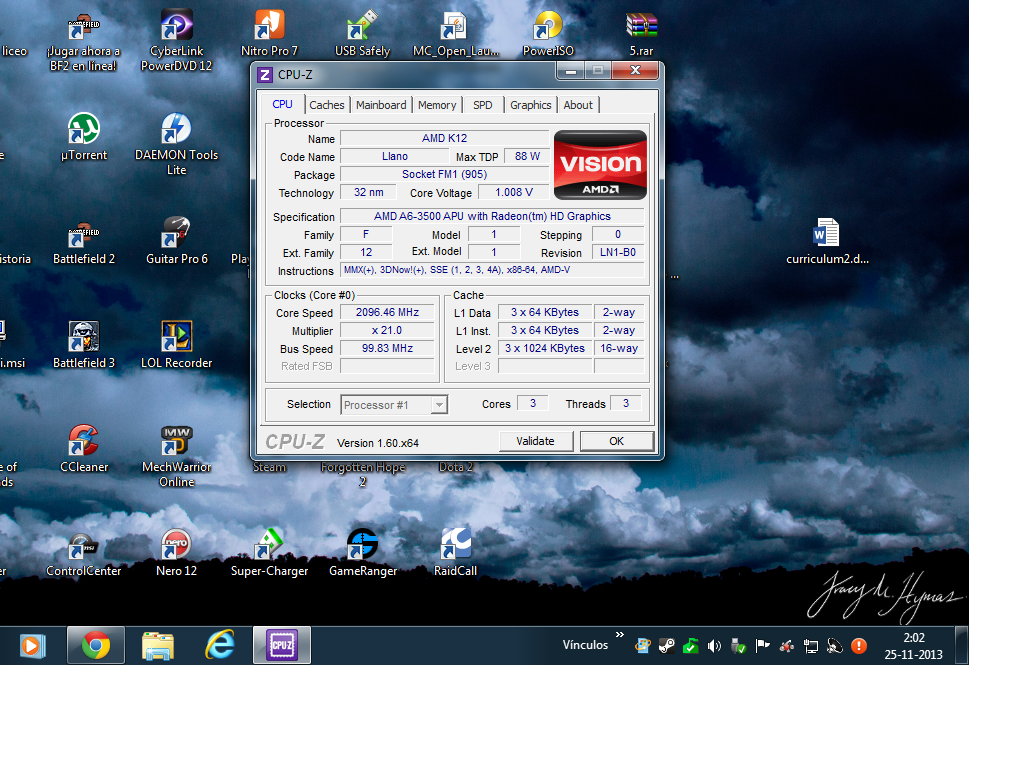Select the LOL Recorder desktop icon
Image resolution: width=1024 pixels, height=768 pixels.
click(176, 345)
